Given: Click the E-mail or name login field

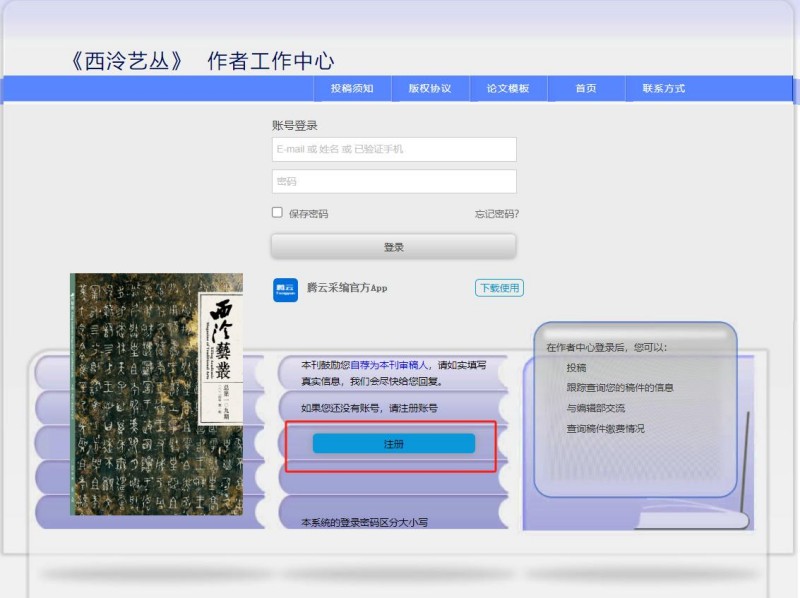Looking at the screenshot, I should point(394,150).
